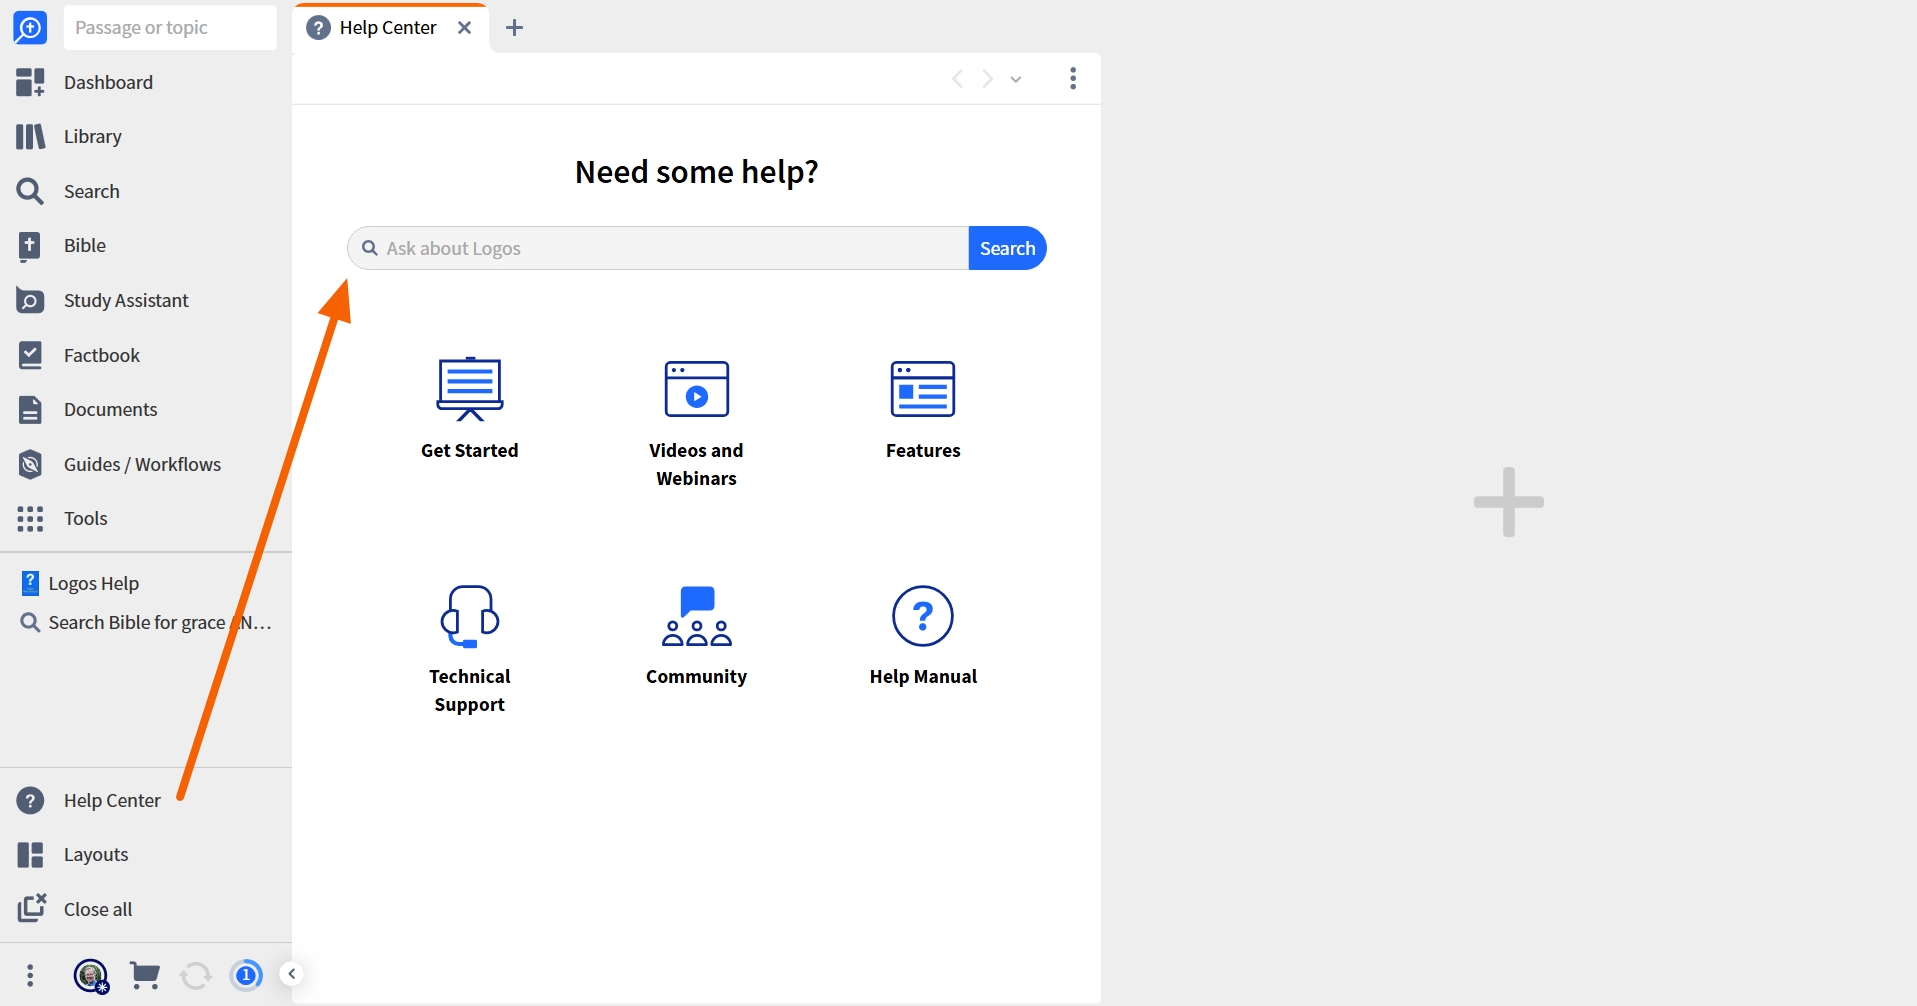Open Videos and Webinars

pos(696,422)
